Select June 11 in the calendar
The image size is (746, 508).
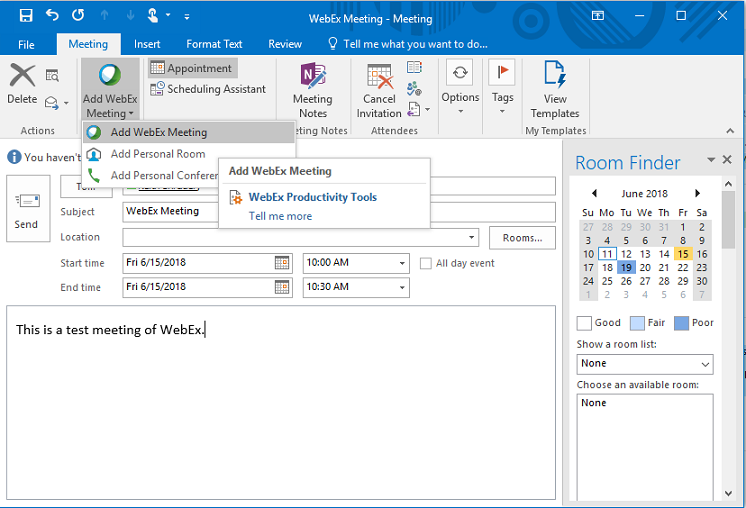click(607, 254)
